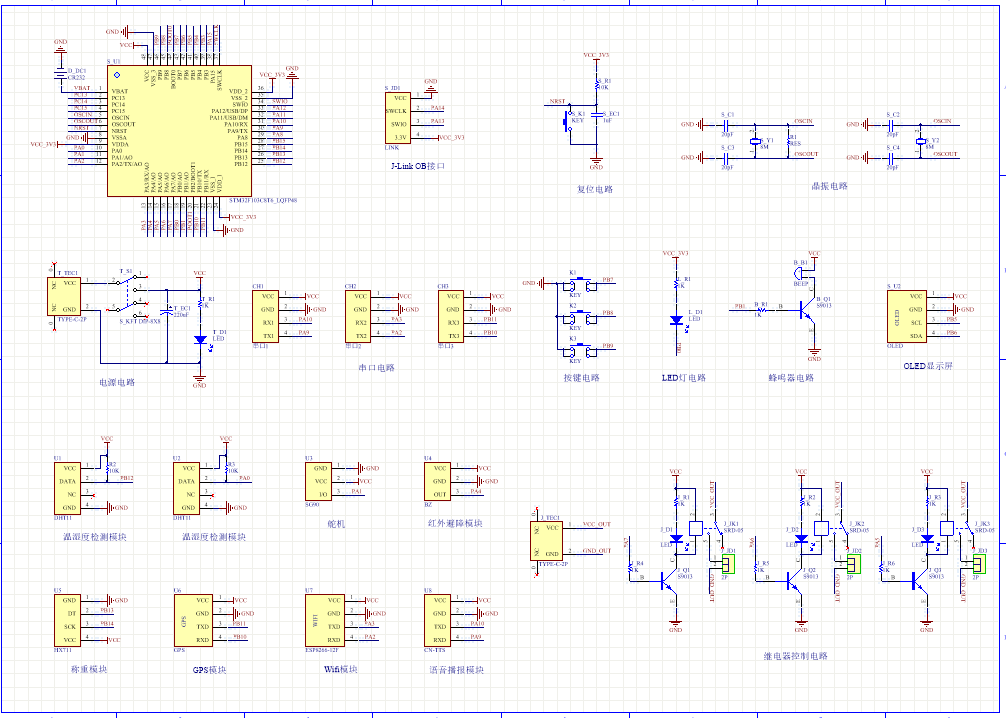
Task: Click the S_Y1 crystal oscillator symbol
Action: pyautogui.click(x=756, y=143)
